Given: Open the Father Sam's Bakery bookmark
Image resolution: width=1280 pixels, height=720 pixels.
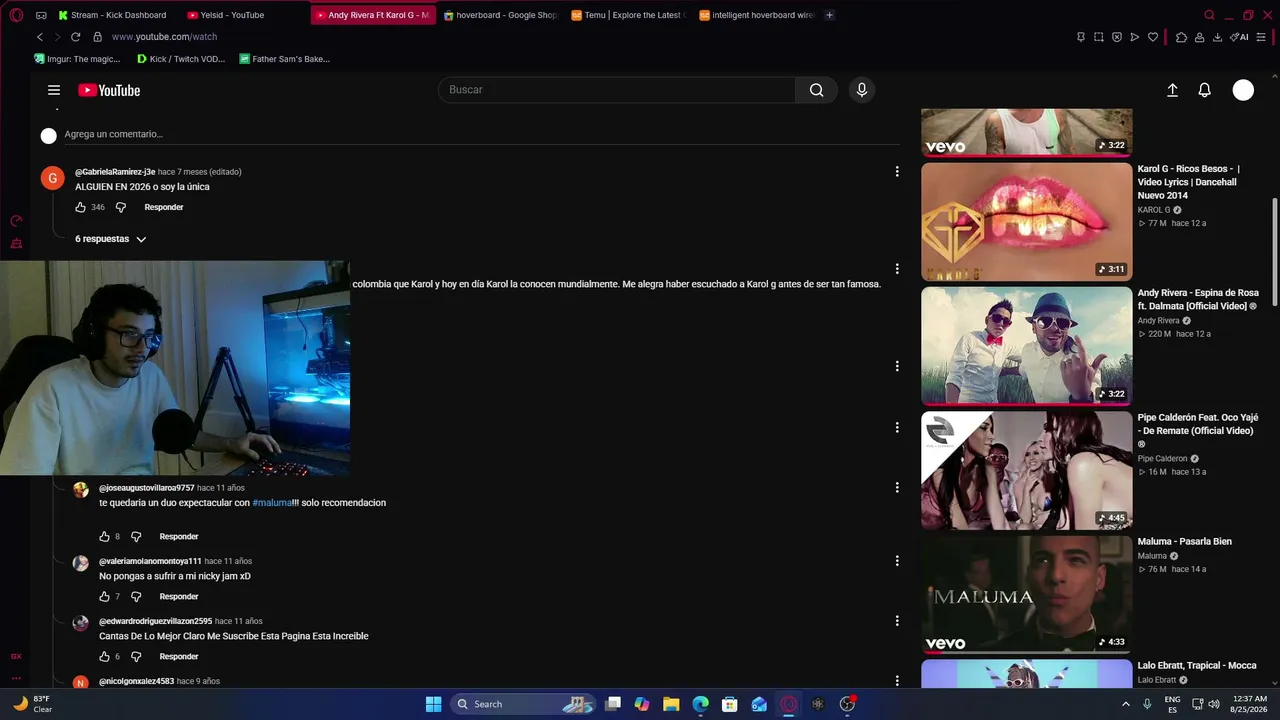Looking at the screenshot, I should point(285,59).
